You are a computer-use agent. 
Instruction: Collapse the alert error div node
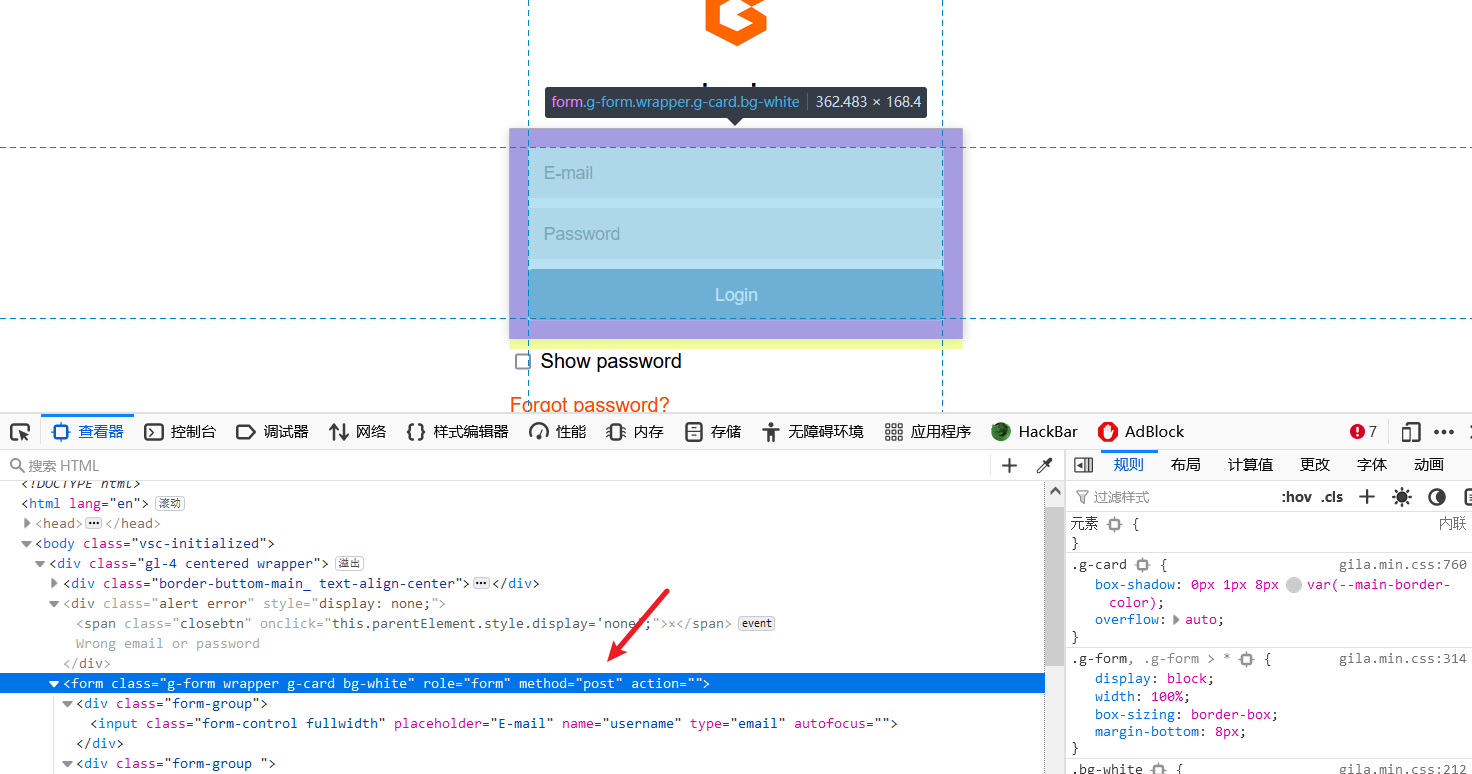click(55, 604)
